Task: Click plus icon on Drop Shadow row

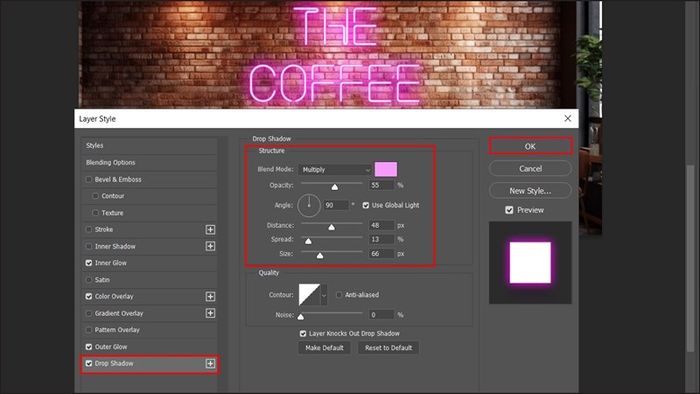Action: 210,364
